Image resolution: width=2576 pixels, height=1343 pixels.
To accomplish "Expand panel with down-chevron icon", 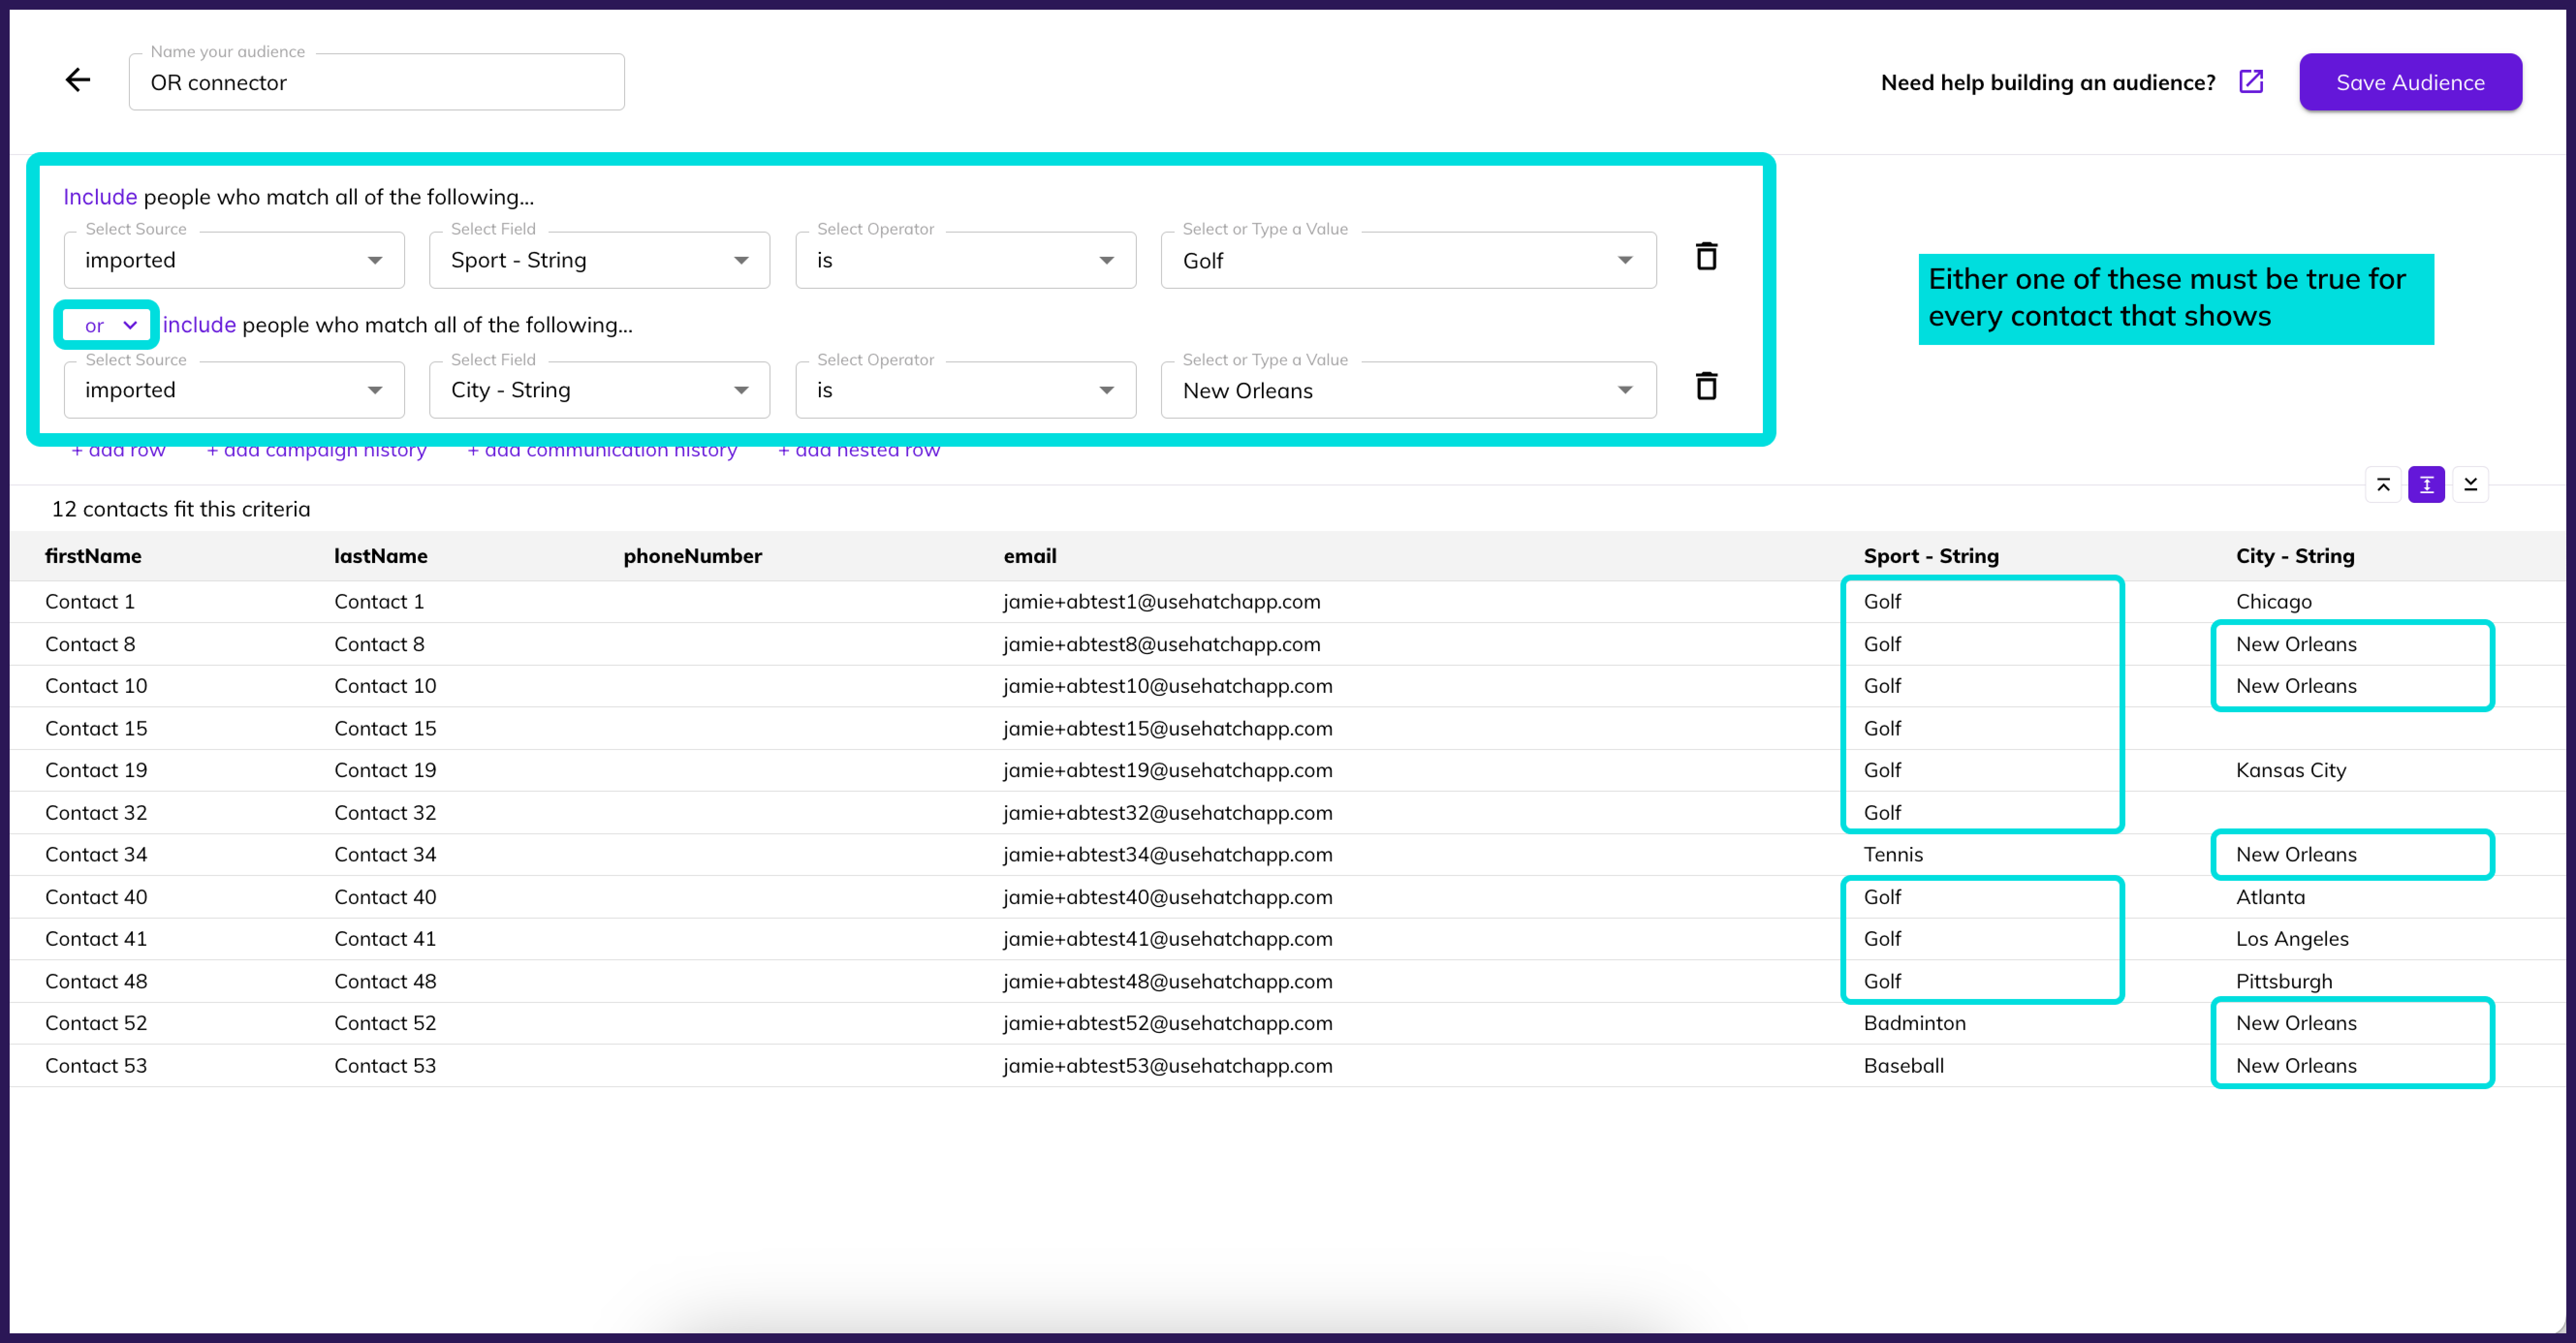I will tap(2470, 485).
